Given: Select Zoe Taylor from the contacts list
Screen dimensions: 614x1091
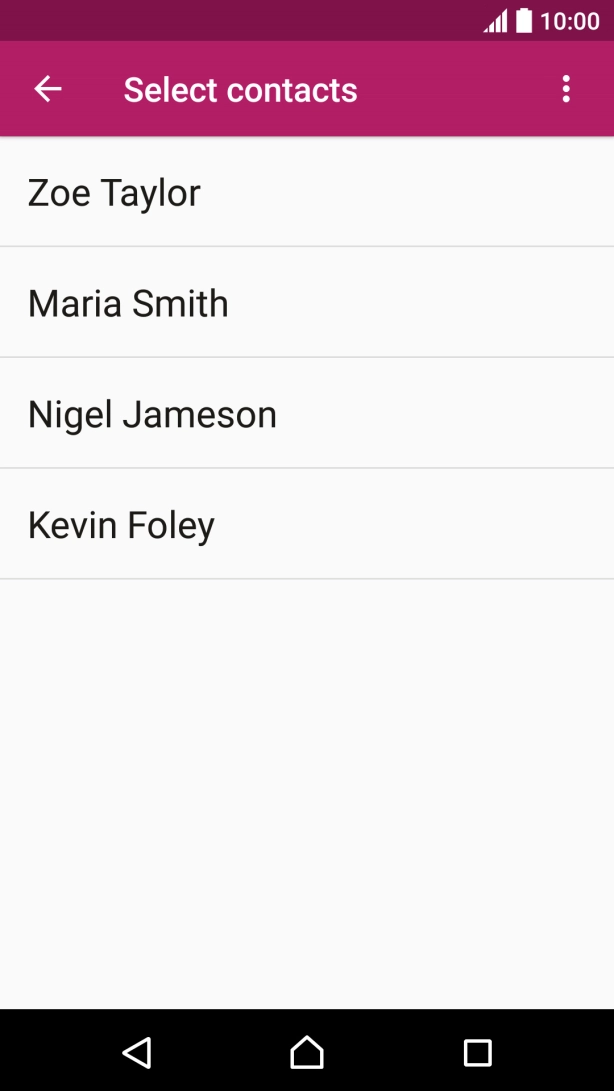Looking at the screenshot, I should [x=114, y=192].
